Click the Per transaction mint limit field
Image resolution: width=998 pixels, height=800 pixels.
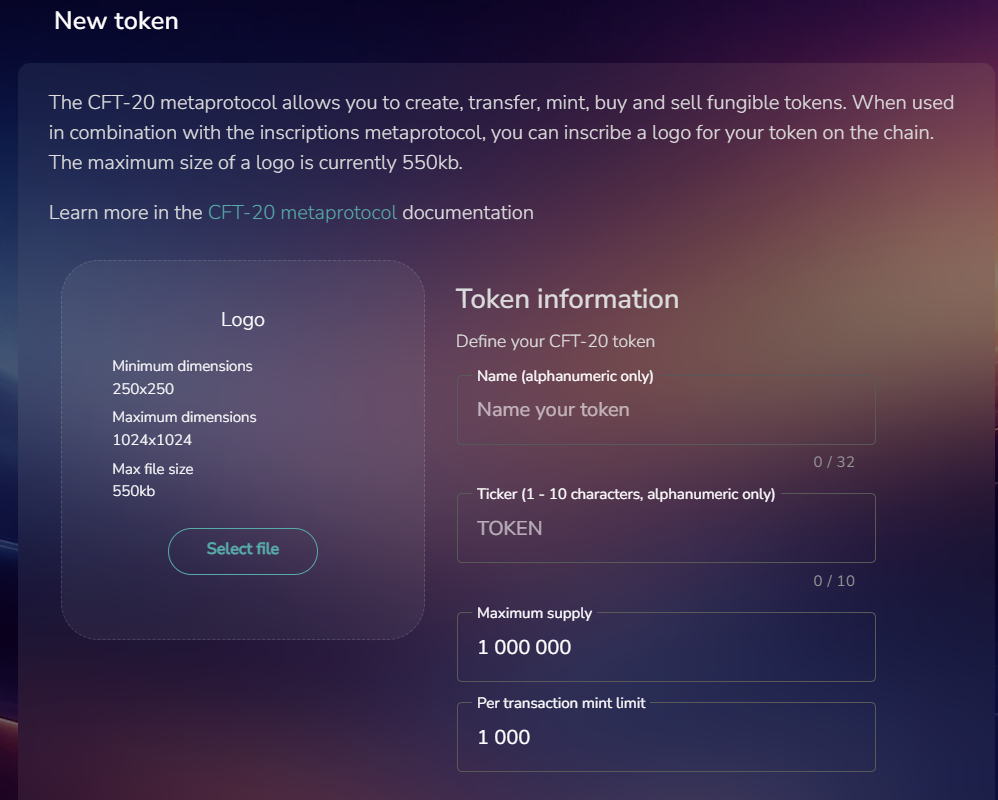tap(666, 737)
